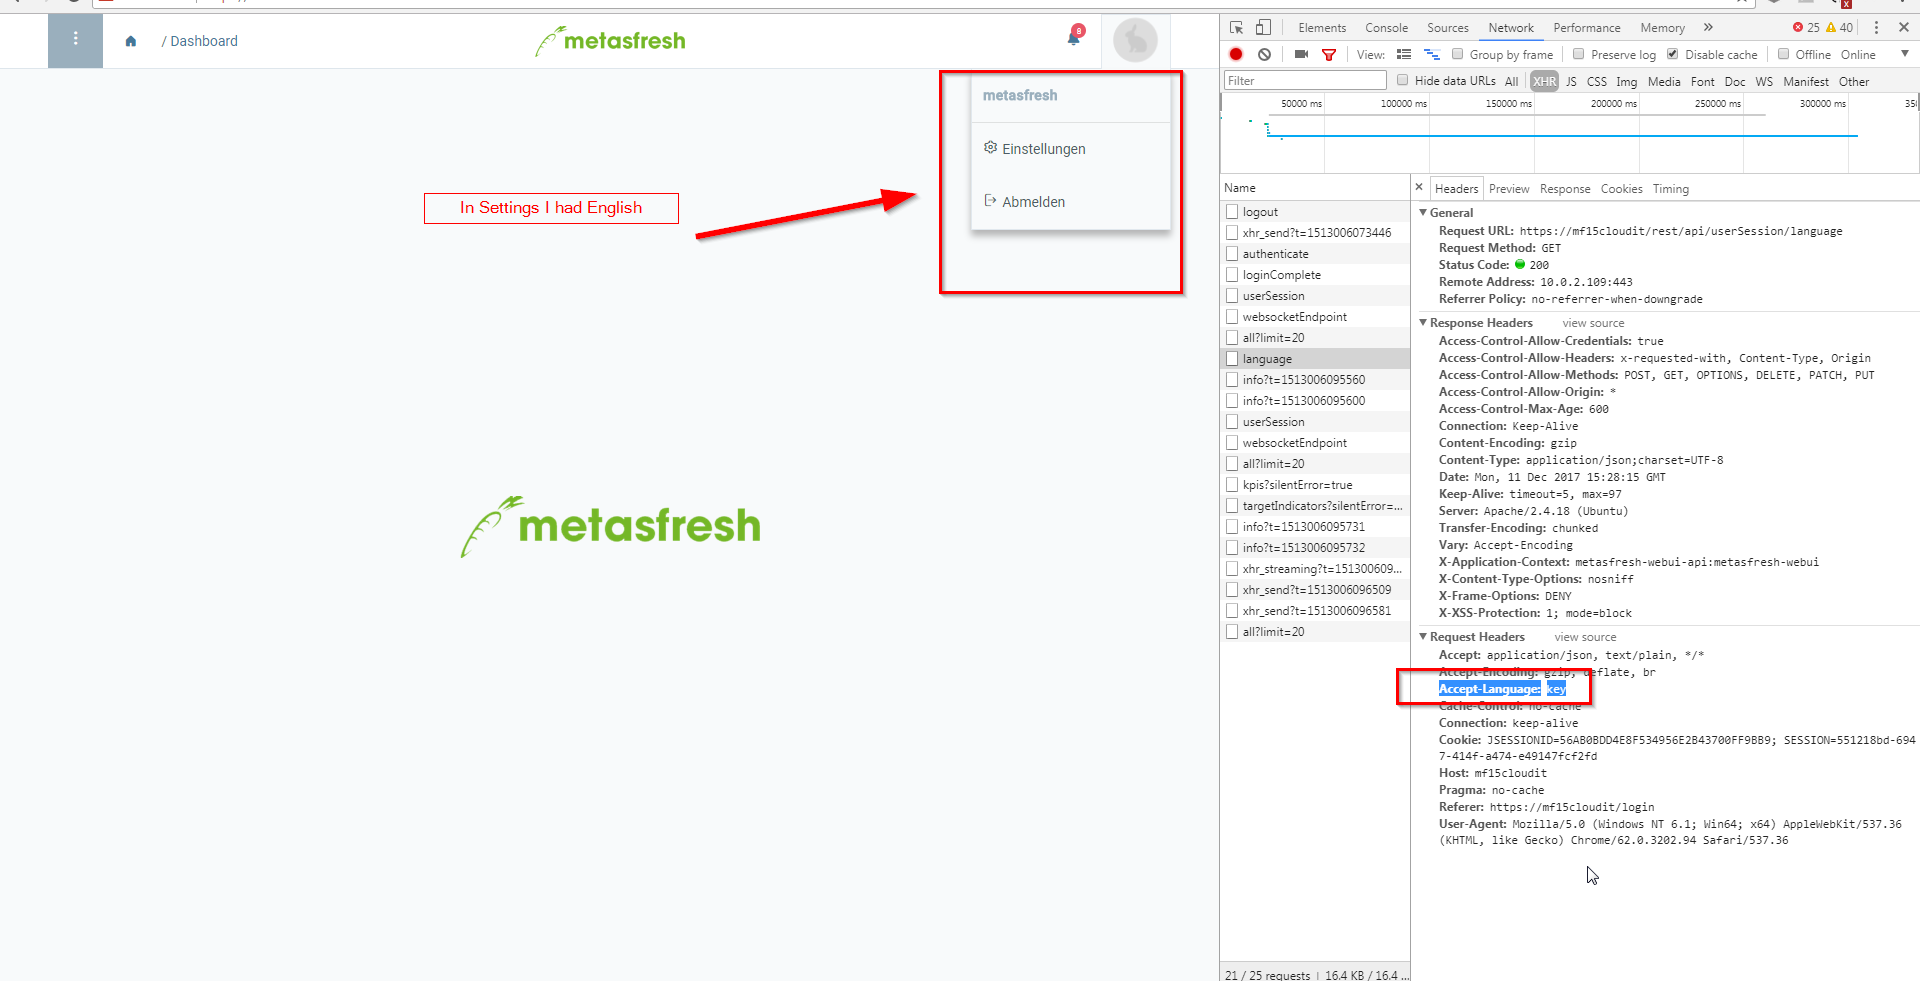
Task: Enable Preserve log checkbox
Action: point(1579,54)
